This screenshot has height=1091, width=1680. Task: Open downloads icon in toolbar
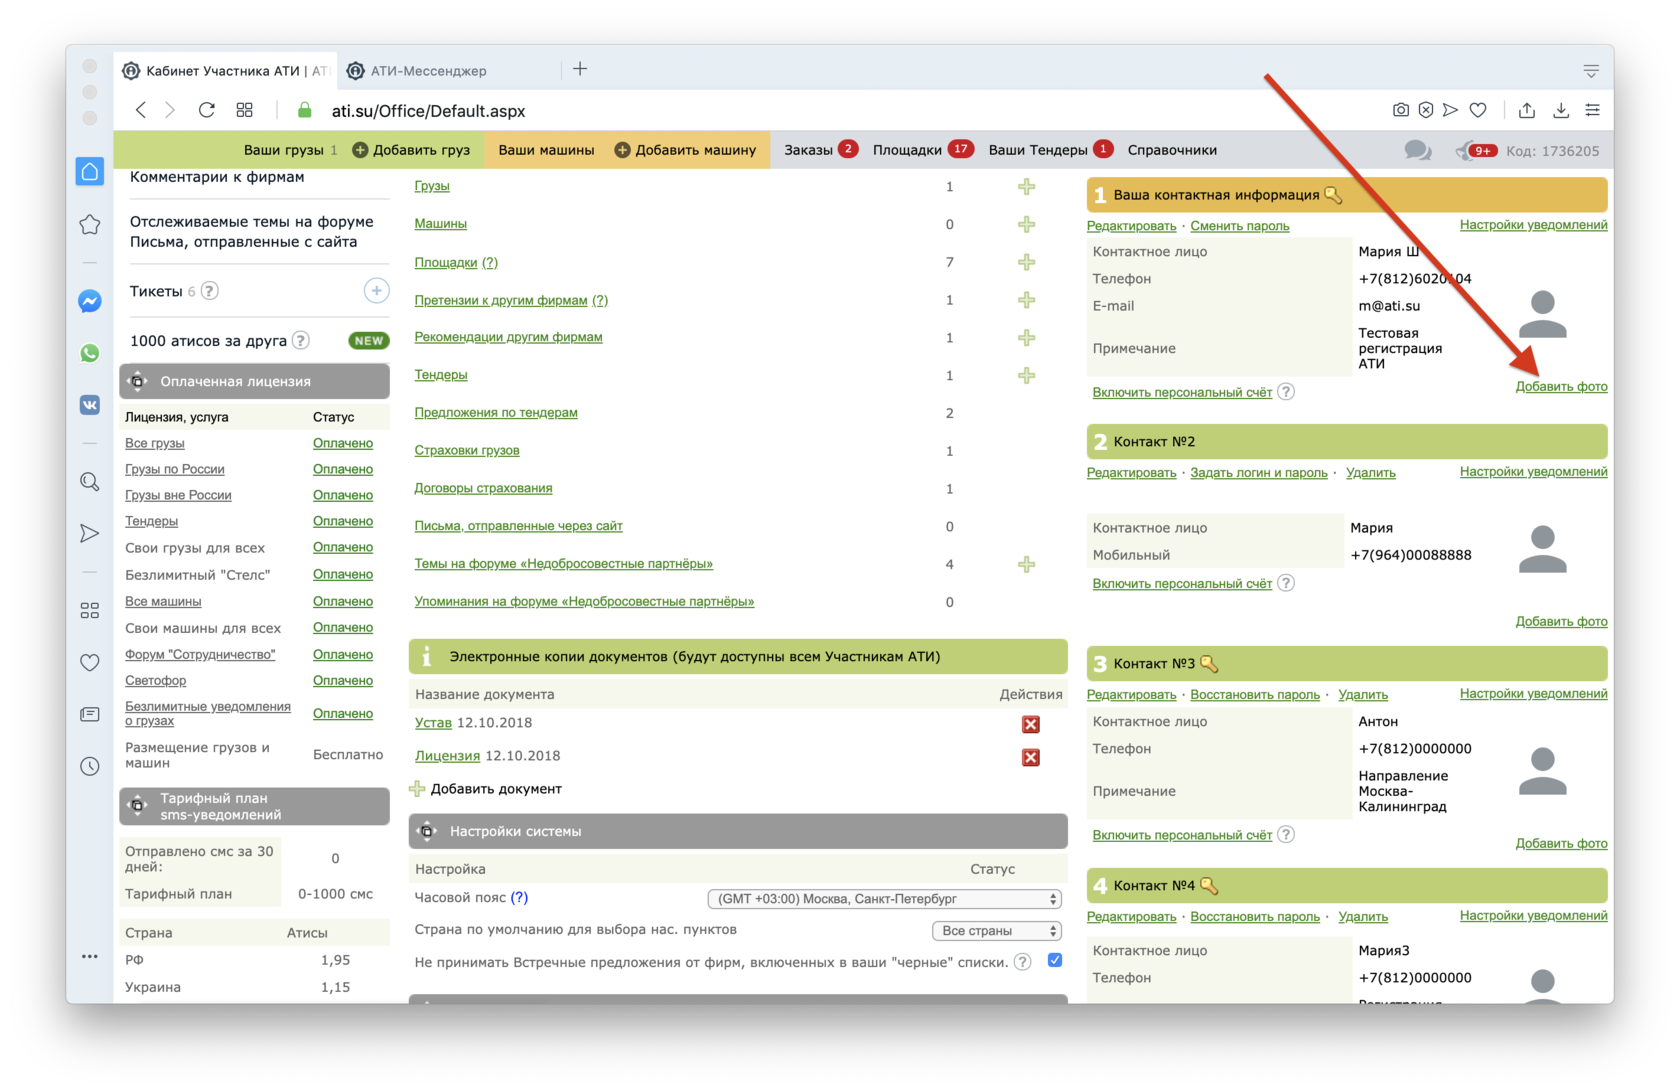[1561, 110]
